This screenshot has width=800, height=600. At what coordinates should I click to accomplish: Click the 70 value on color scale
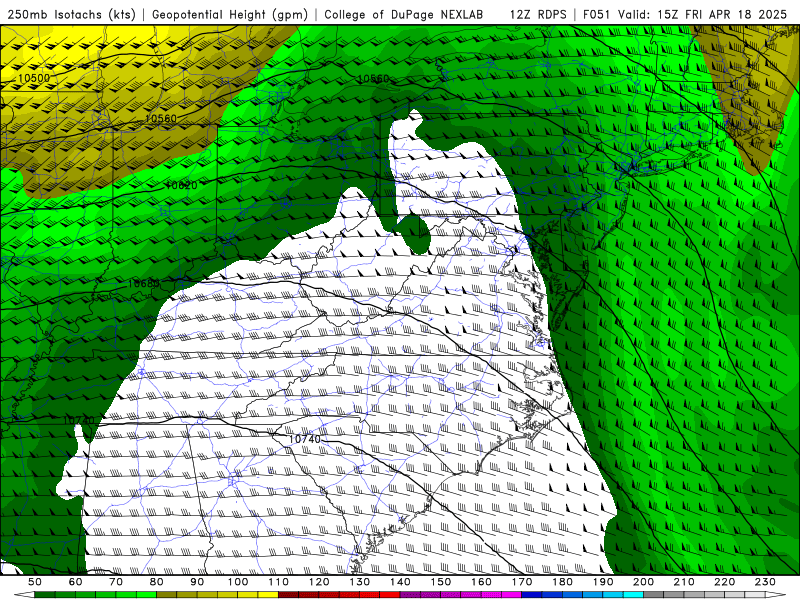click(x=116, y=582)
